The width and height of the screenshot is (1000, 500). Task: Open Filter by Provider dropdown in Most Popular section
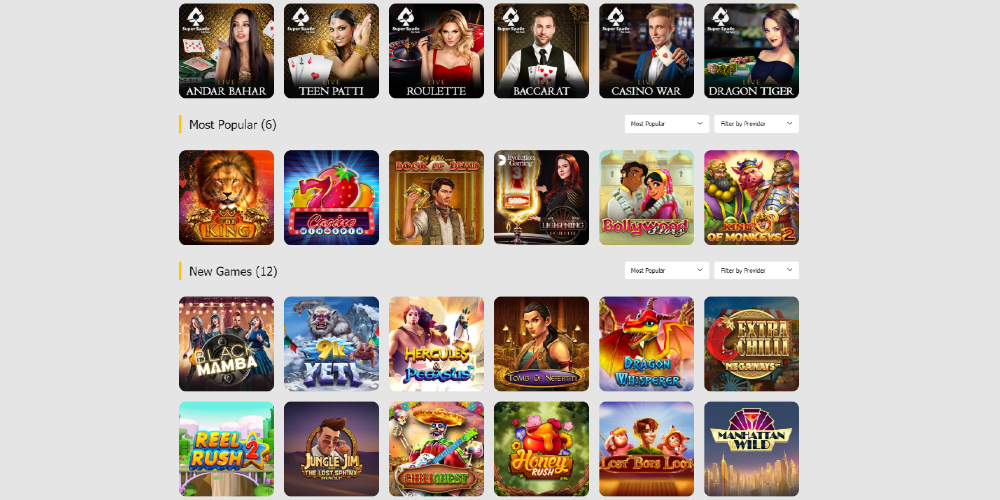(756, 124)
